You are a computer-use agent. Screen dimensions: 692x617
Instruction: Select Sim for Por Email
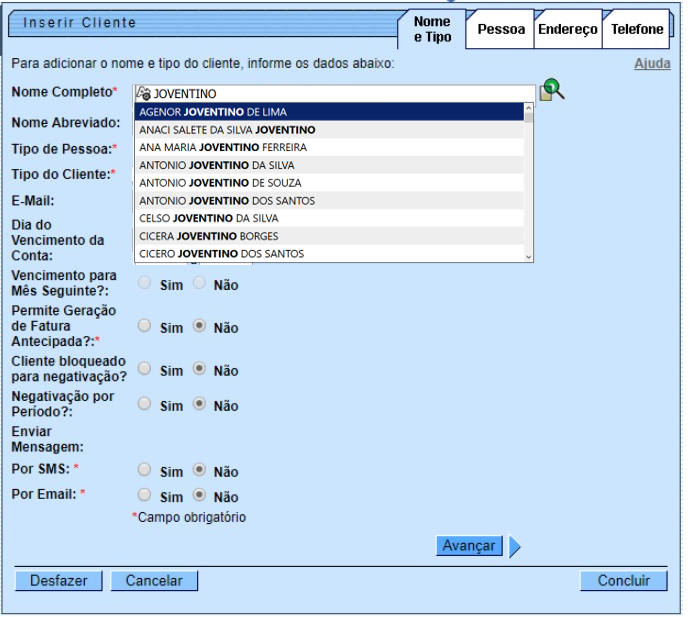coord(145,495)
